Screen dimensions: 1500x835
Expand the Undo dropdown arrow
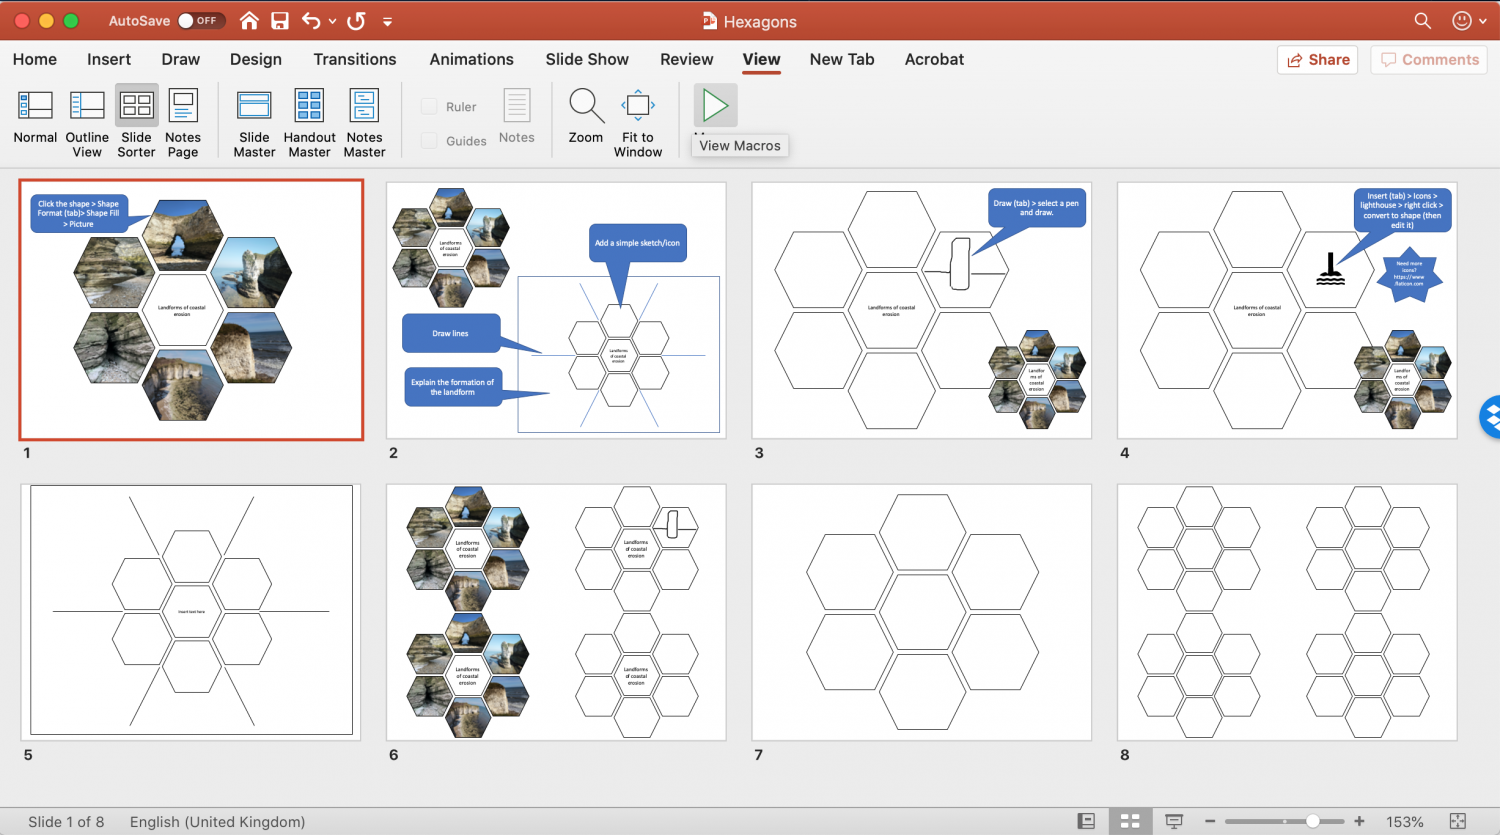[334, 20]
